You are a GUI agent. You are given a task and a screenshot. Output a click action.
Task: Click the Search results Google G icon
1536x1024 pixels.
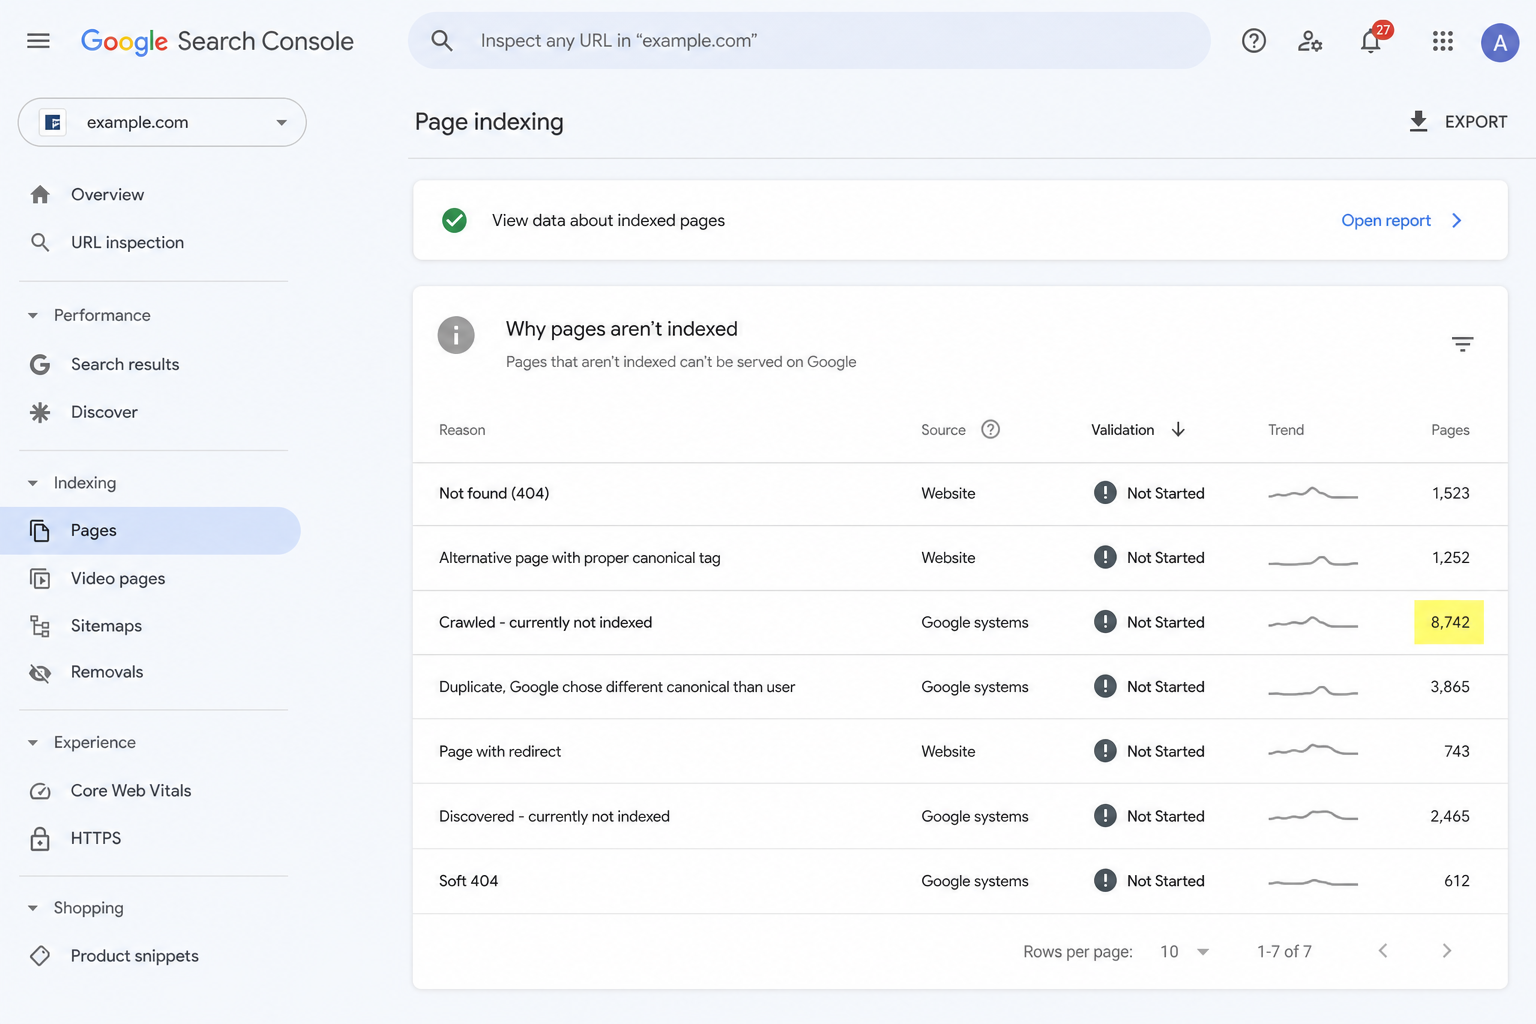(40, 364)
